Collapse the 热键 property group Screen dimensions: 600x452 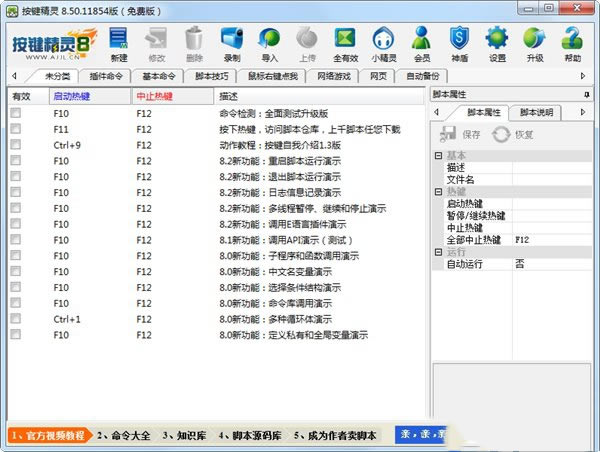pyautogui.click(x=438, y=192)
